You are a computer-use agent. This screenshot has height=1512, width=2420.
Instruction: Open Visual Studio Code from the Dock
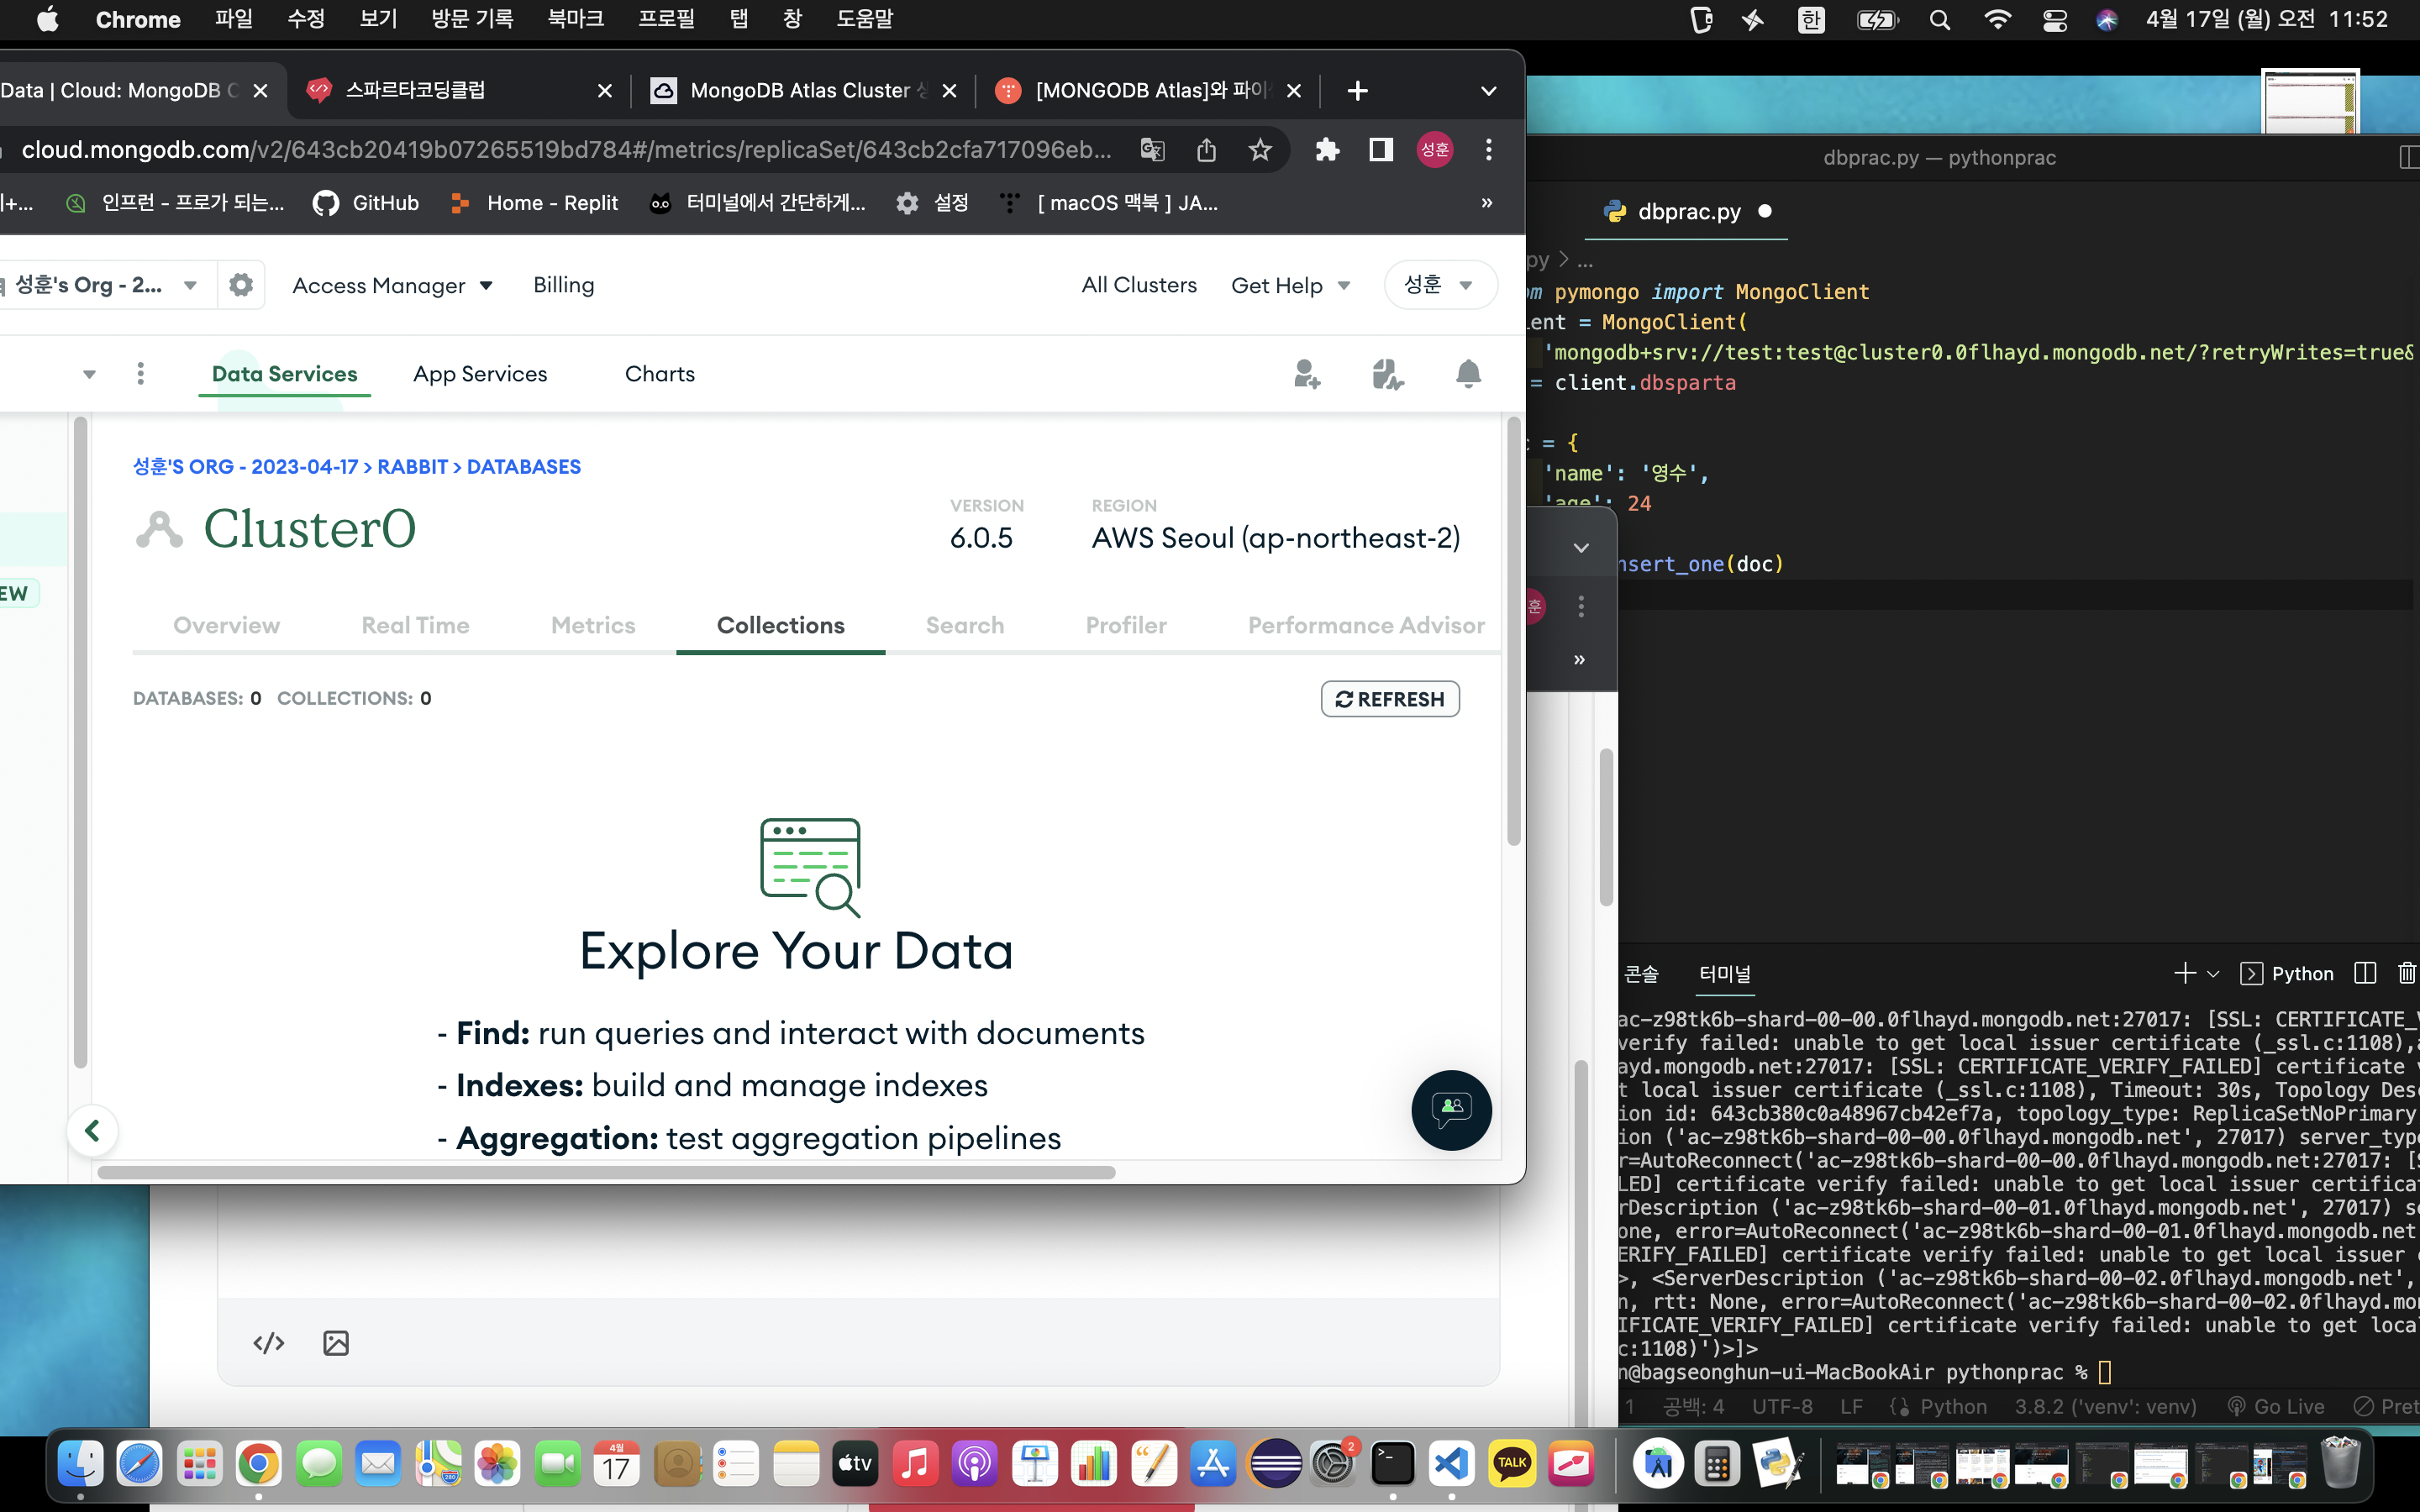[x=1451, y=1464]
